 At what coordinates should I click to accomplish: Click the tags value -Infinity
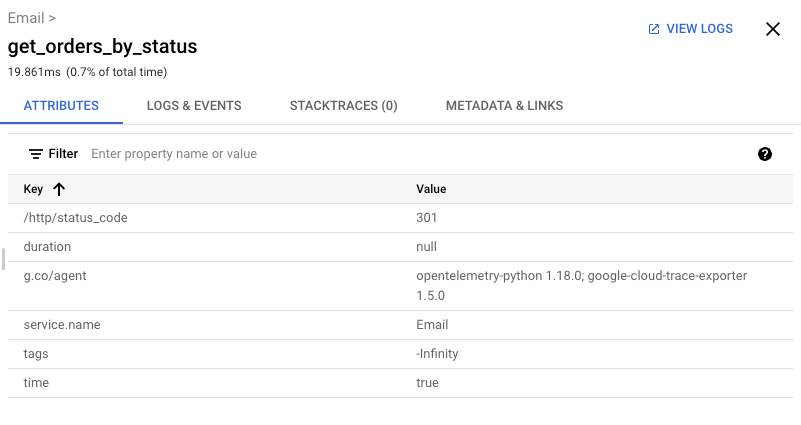point(437,353)
